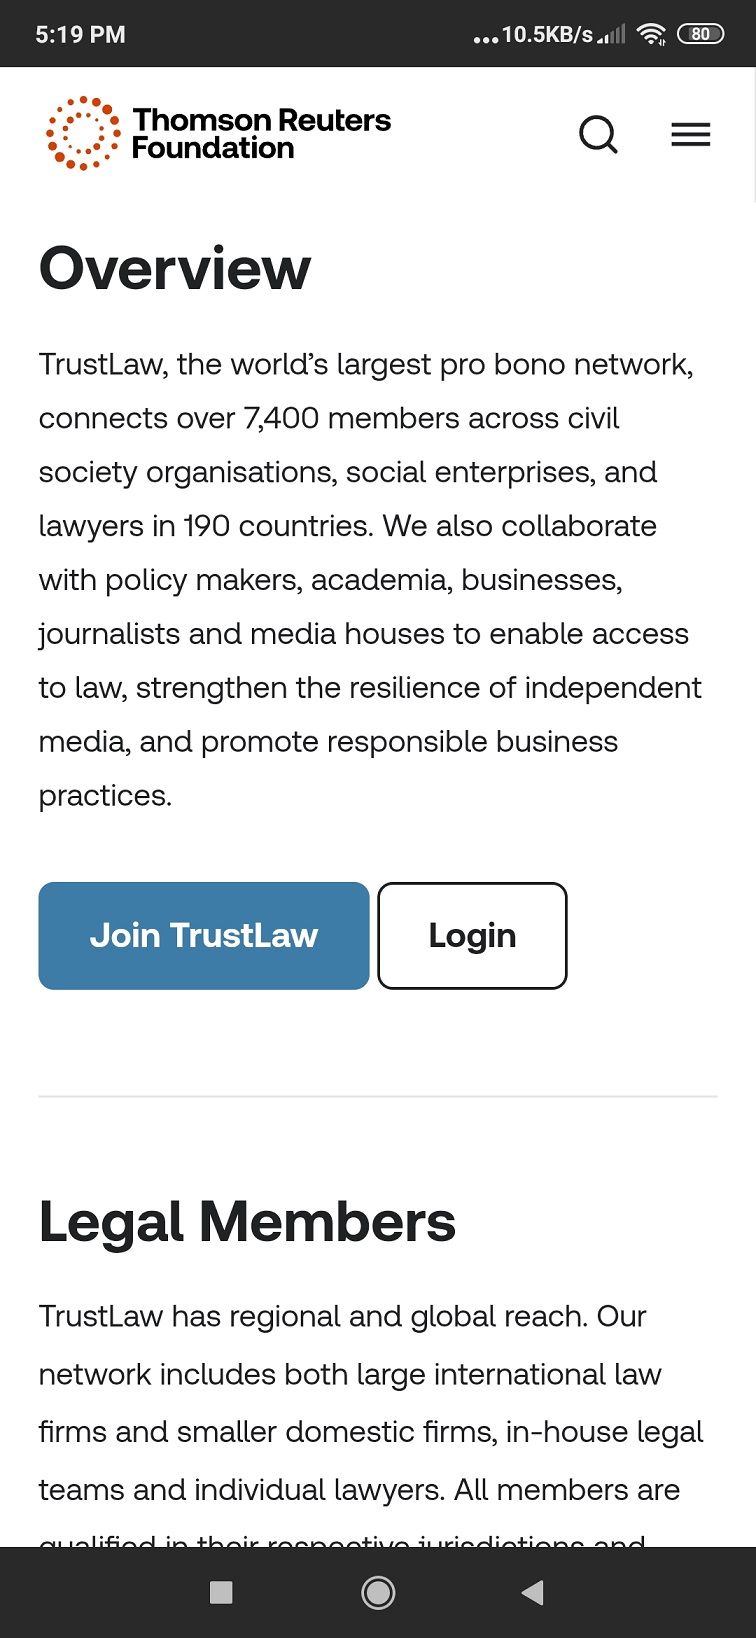The image size is (756, 1638).
Task: Click the Overview heading
Action: (x=175, y=268)
